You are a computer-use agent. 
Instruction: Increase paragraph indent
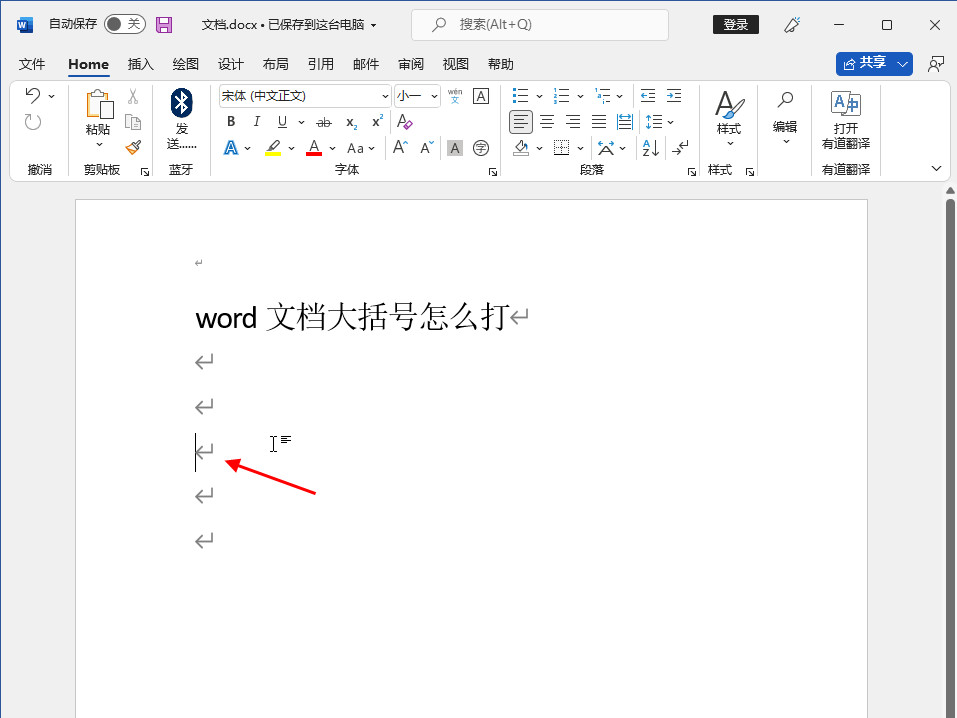pyautogui.click(x=674, y=96)
